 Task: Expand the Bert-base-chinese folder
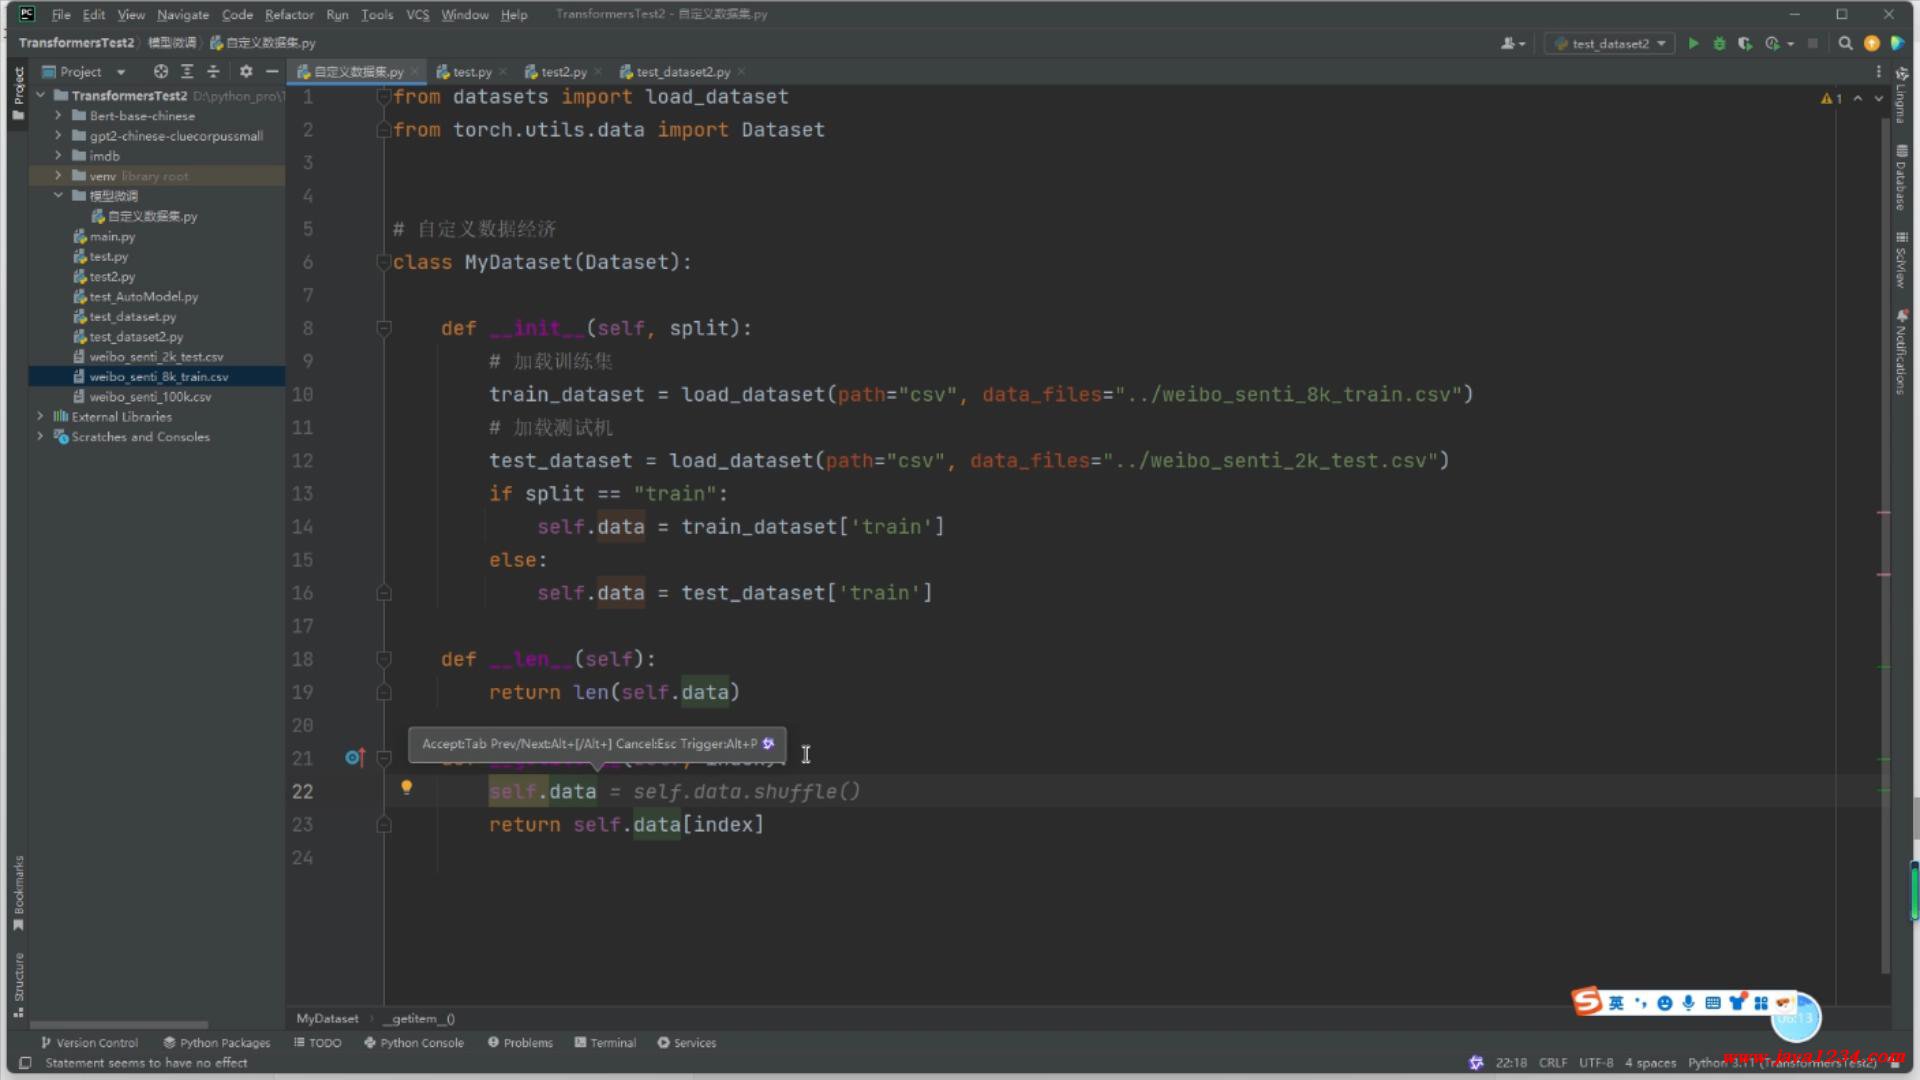58,116
